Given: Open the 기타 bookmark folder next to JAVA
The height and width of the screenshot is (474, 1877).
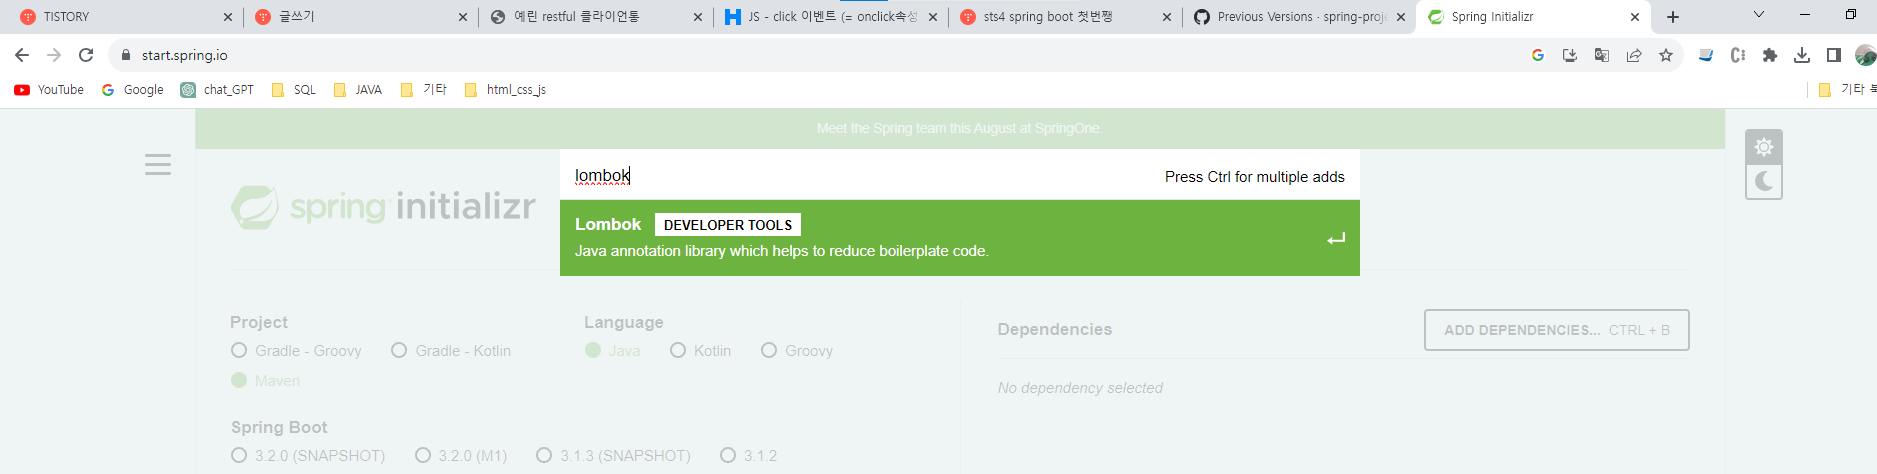Looking at the screenshot, I should click(x=424, y=90).
